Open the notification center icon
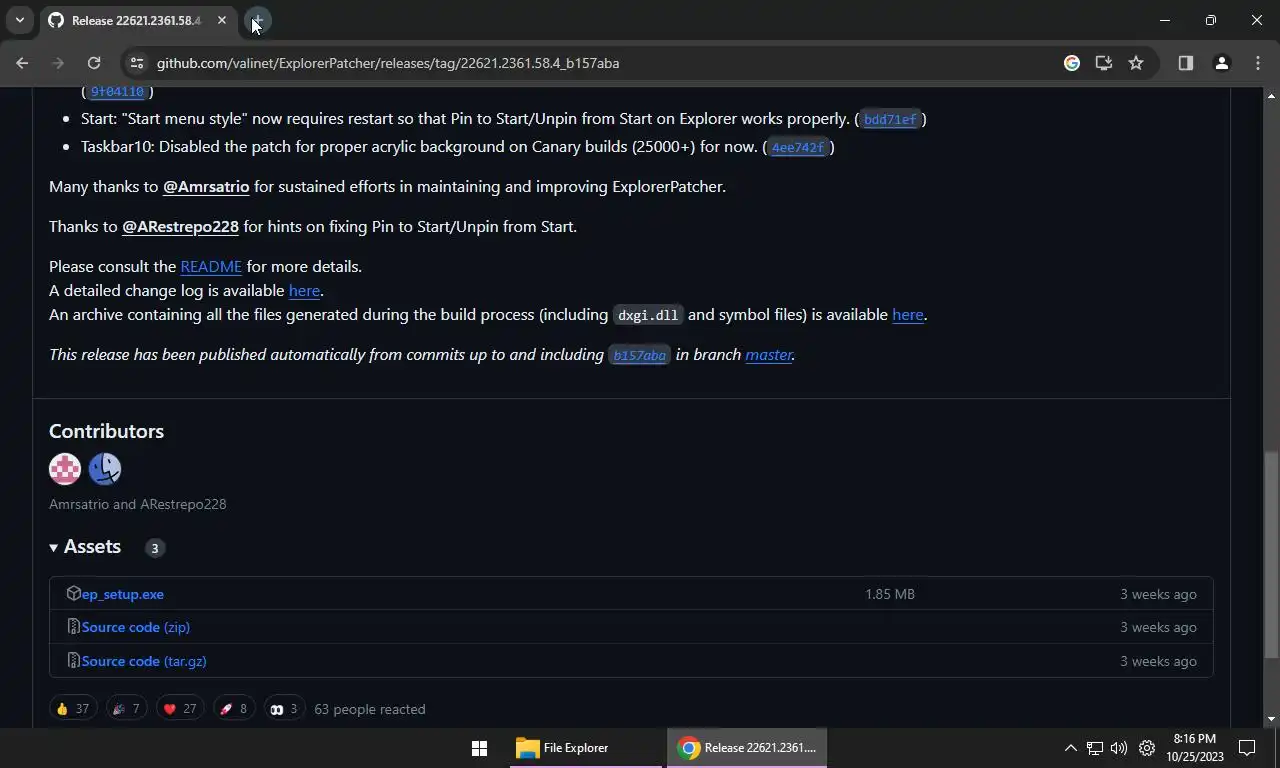The height and width of the screenshot is (768, 1280). coord(1247,748)
